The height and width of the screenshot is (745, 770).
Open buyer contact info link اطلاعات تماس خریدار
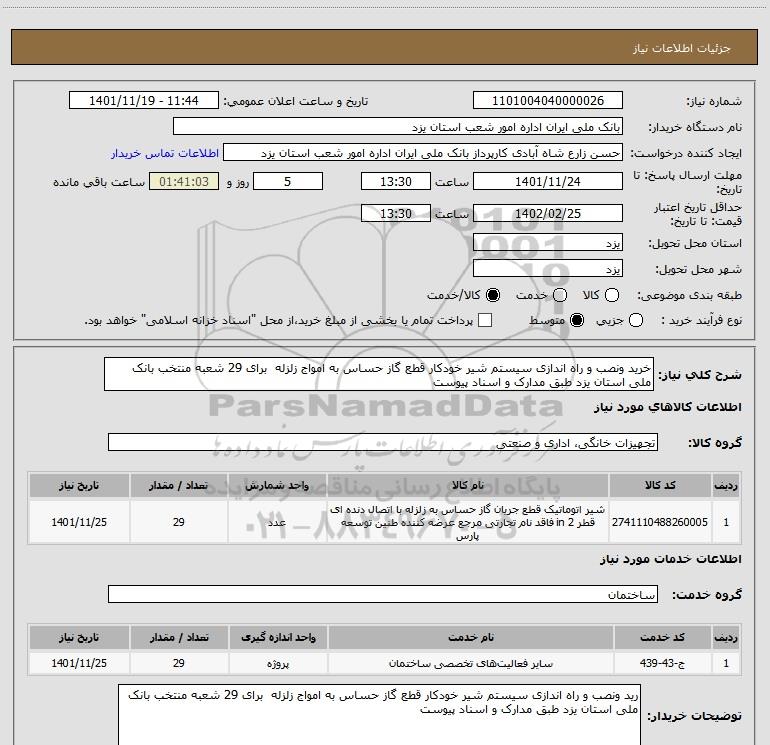pyautogui.click(x=165, y=153)
